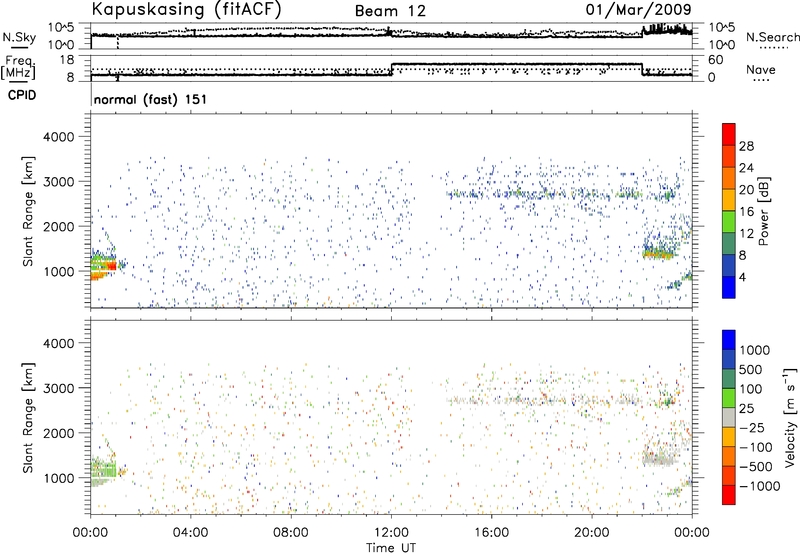
Task: Click the Slant Range label of power panel
Action: 28,211
